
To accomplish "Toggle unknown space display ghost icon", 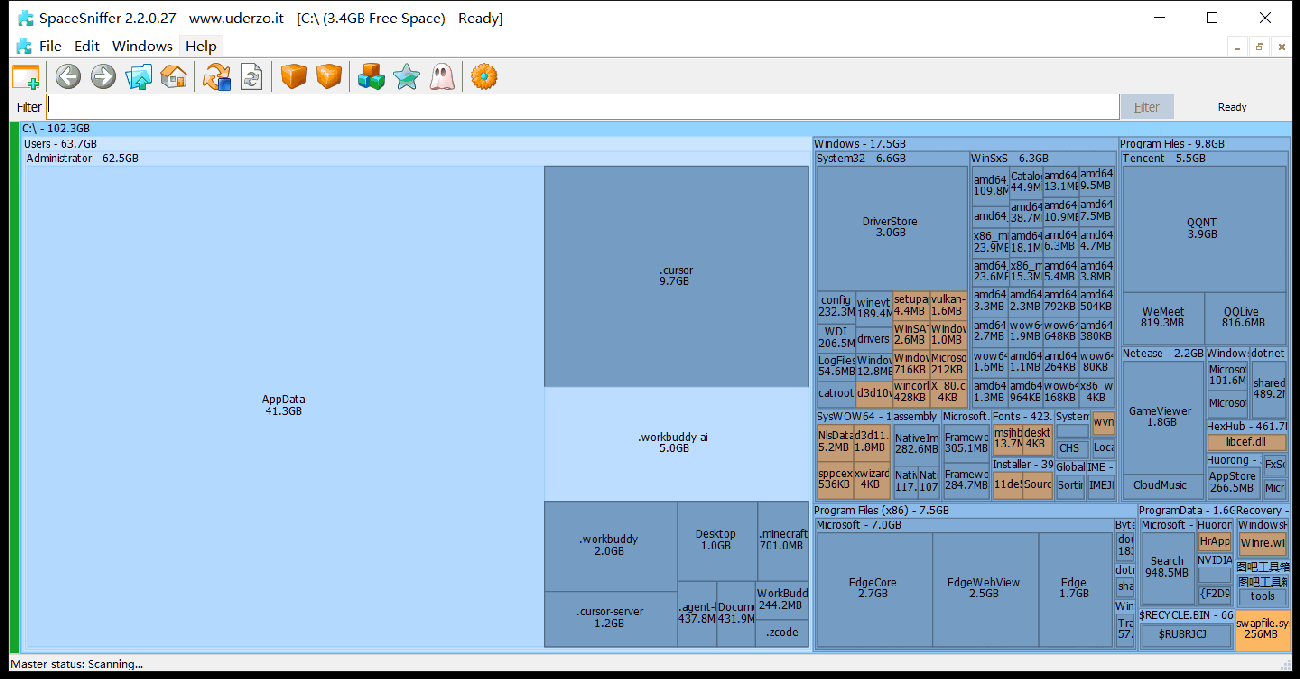I will (441, 77).
